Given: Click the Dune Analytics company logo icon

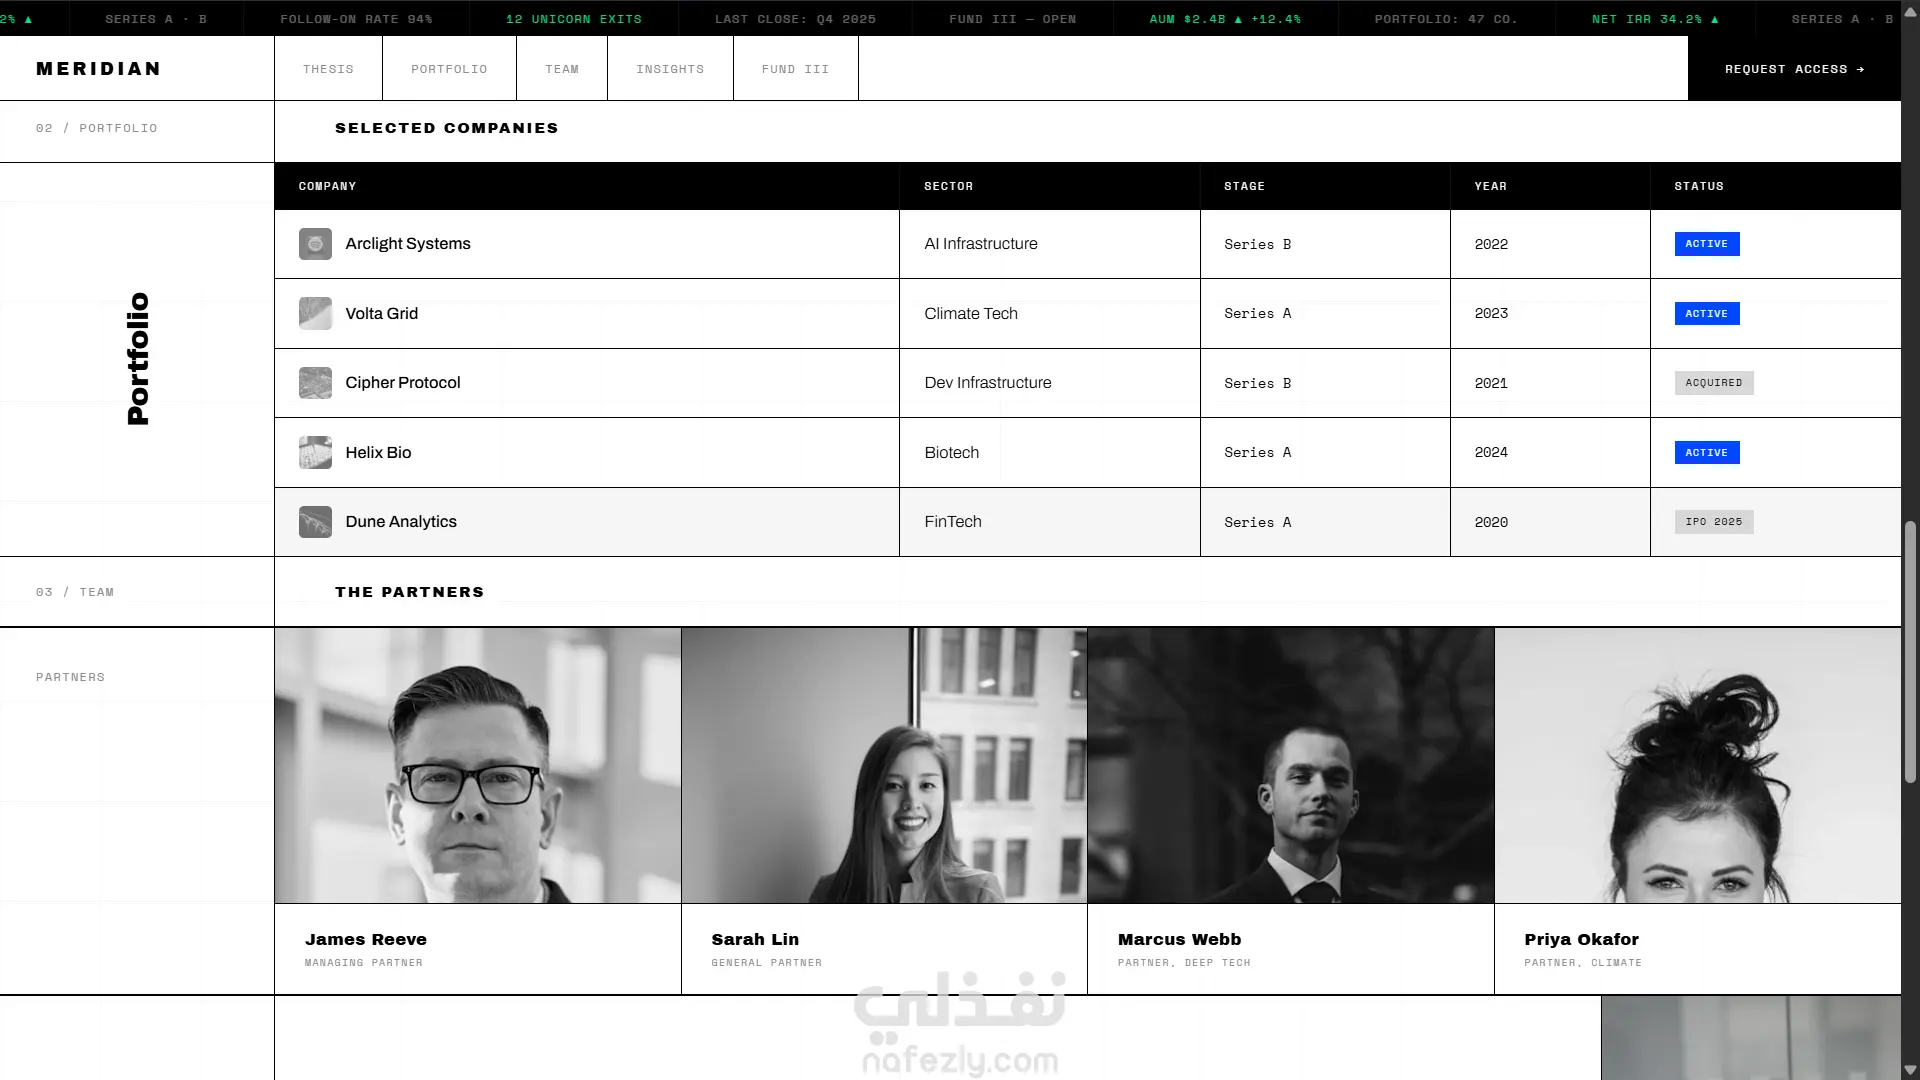Looking at the screenshot, I should [315, 522].
